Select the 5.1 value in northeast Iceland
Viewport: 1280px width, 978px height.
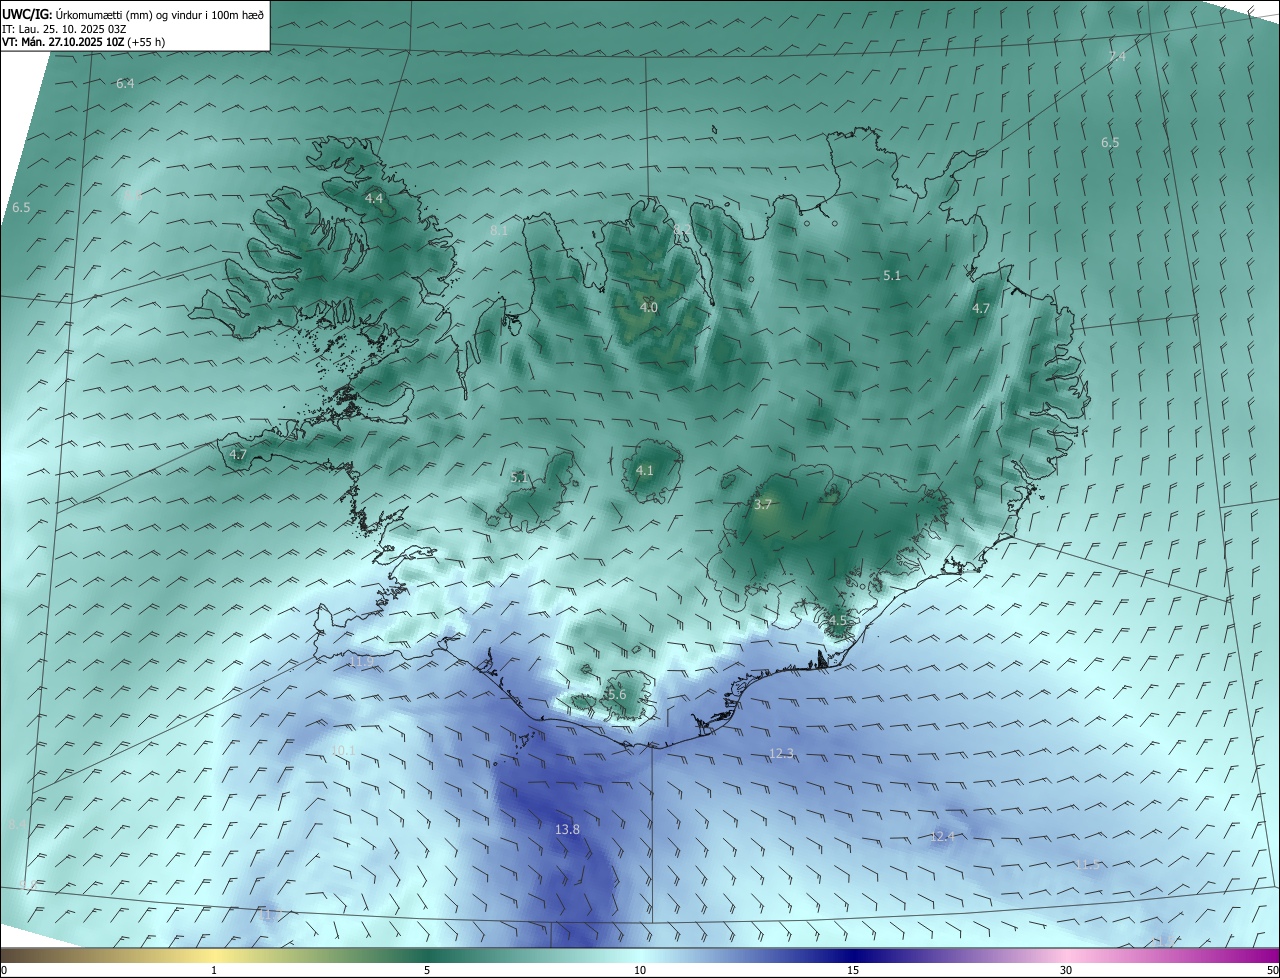pos(892,275)
